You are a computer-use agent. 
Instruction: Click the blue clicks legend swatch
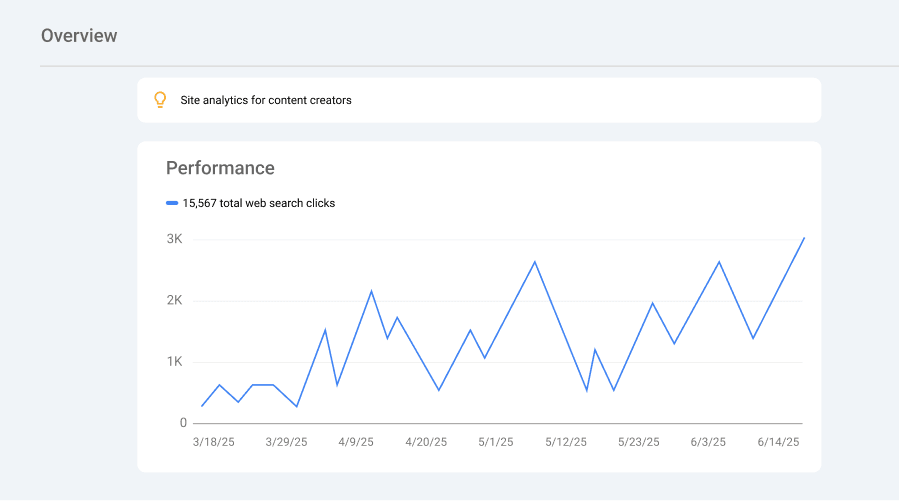(x=172, y=203)
